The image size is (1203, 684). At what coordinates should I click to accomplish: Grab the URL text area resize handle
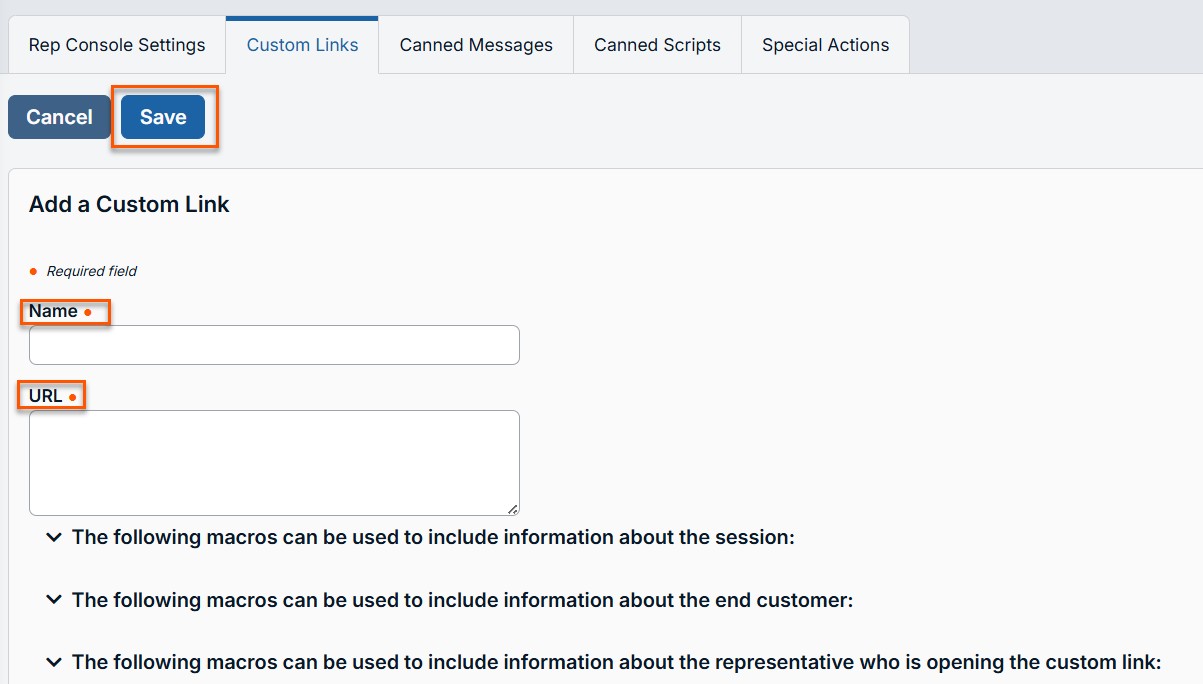click(513, 509)
